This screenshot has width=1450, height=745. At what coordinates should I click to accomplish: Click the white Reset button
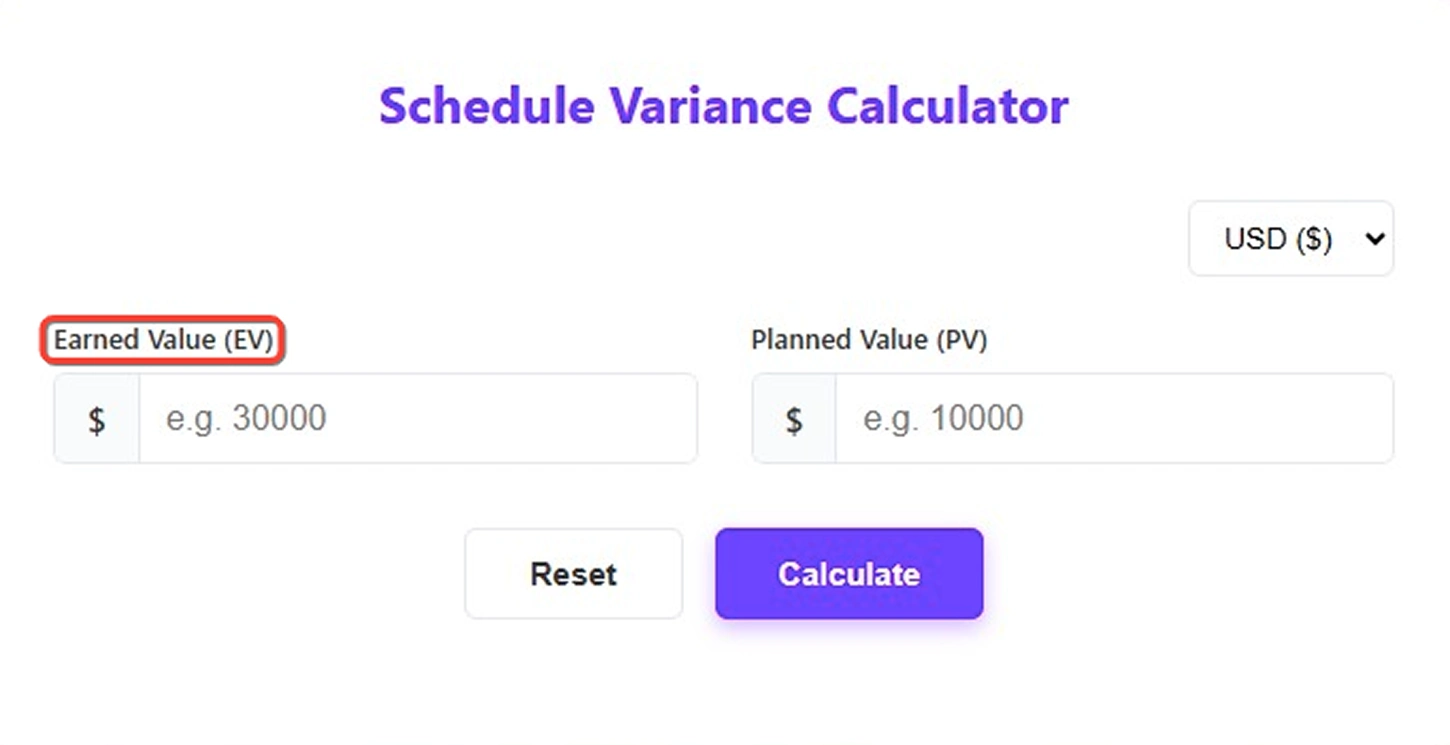pos(573,574)
